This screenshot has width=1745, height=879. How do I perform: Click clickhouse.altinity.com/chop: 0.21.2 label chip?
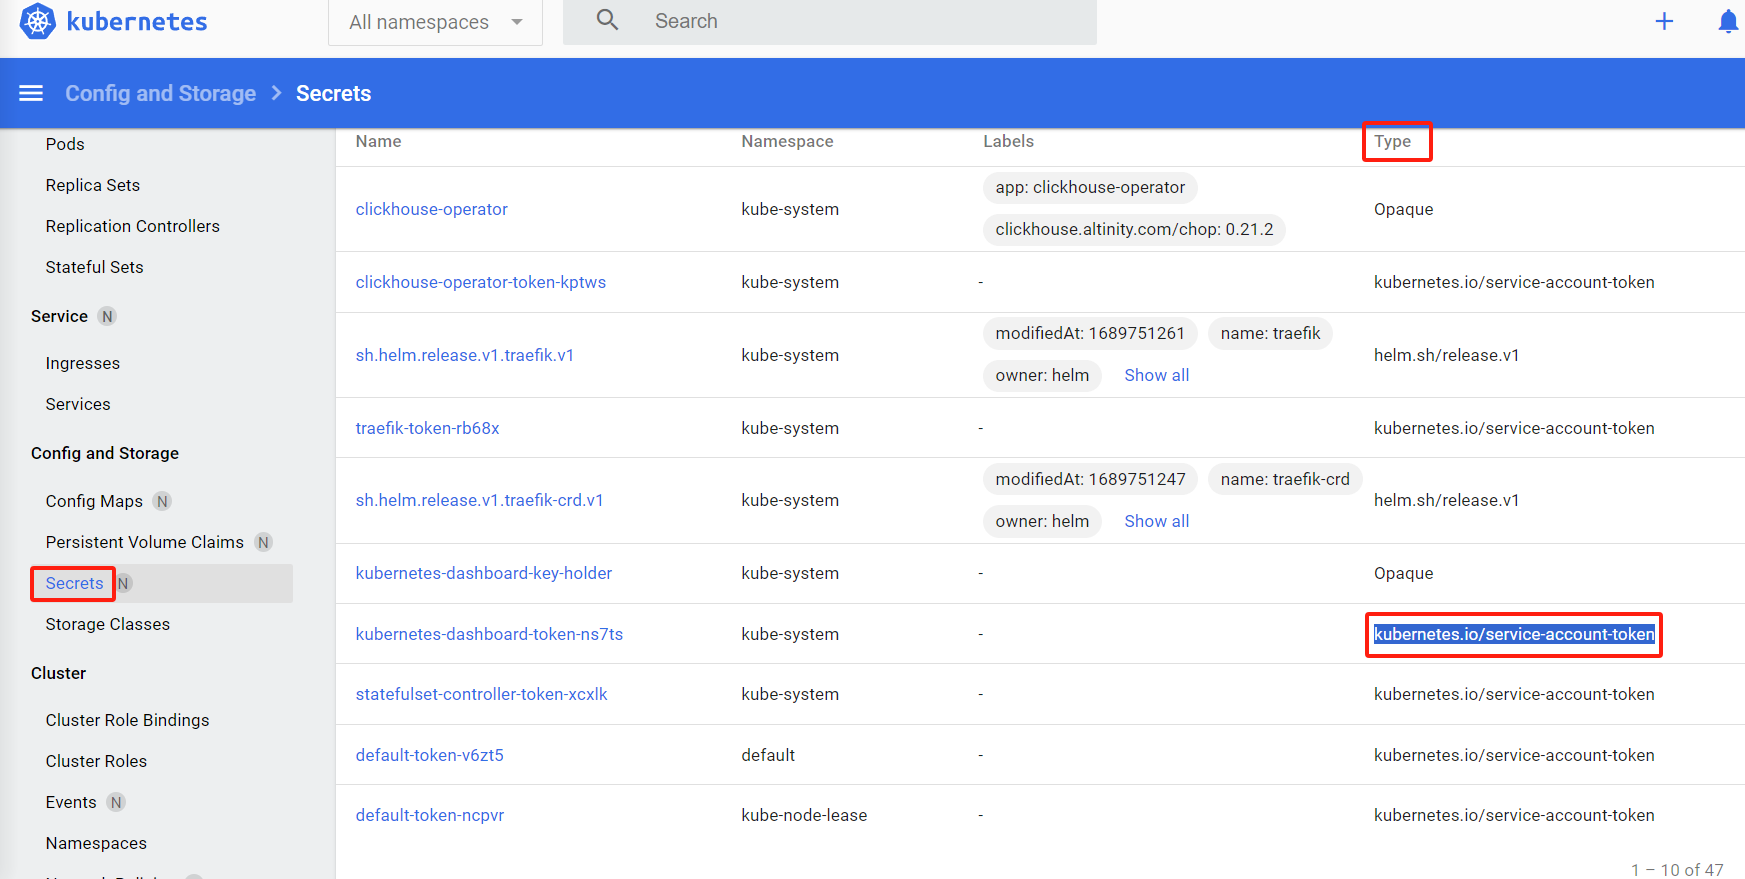(x=1134, y=229)
